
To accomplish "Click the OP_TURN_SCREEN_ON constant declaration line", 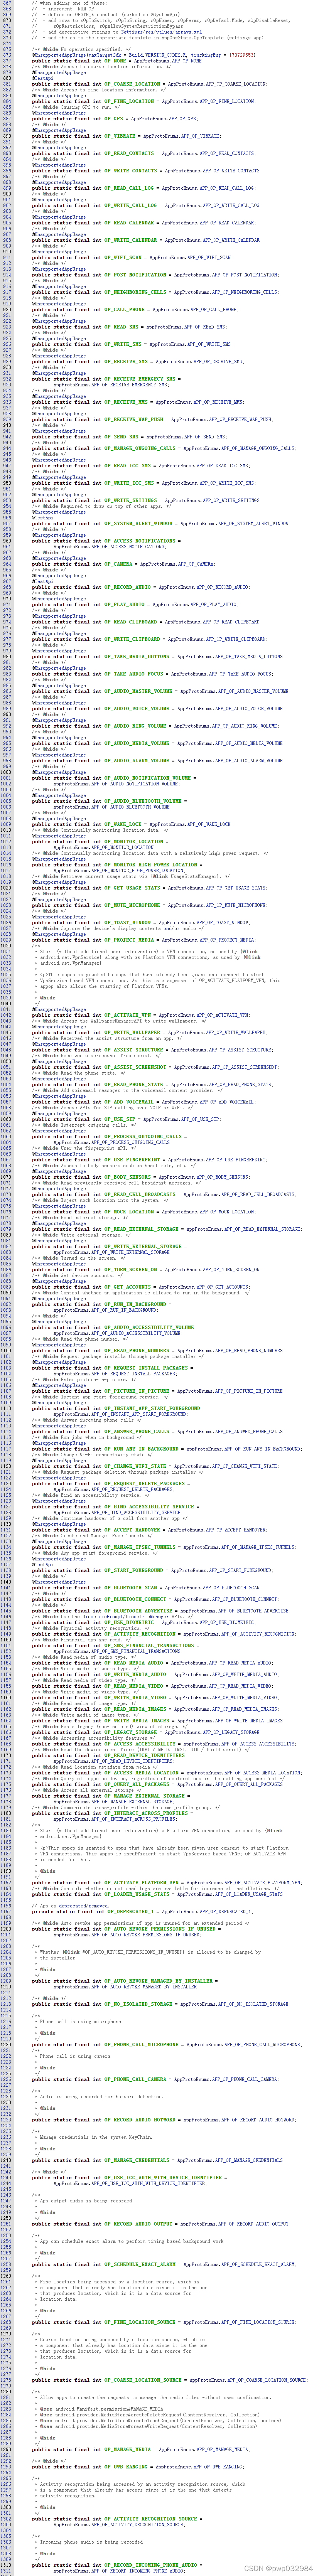I will point(146,1270).
